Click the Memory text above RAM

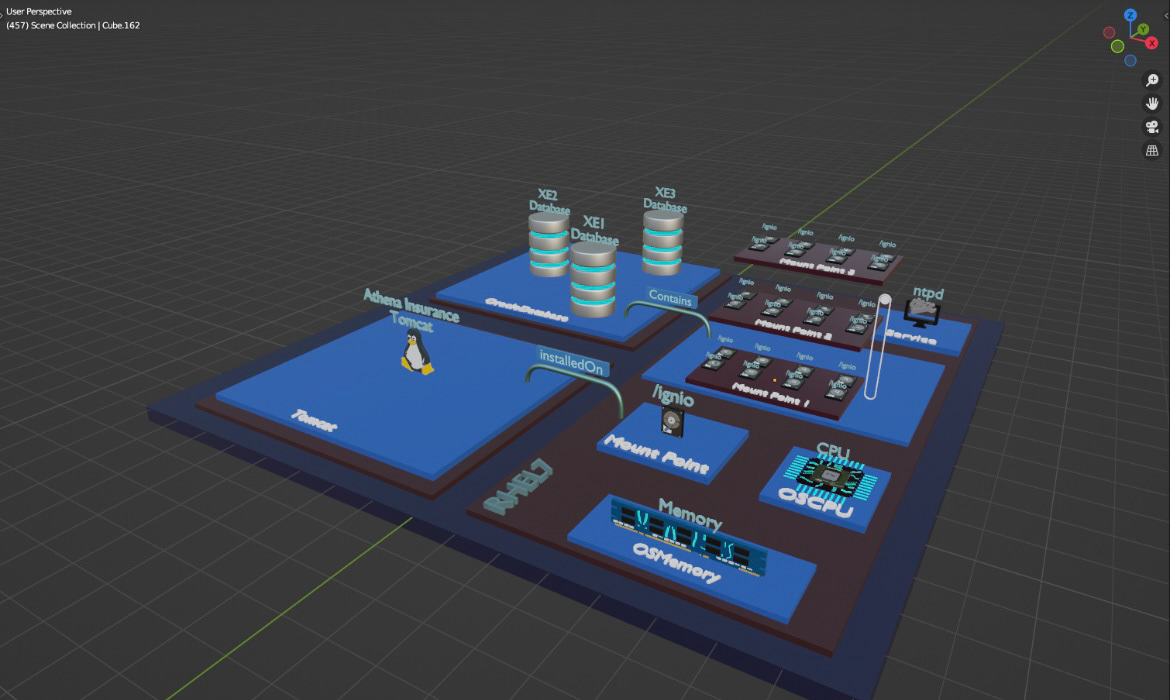pos(690,514)
